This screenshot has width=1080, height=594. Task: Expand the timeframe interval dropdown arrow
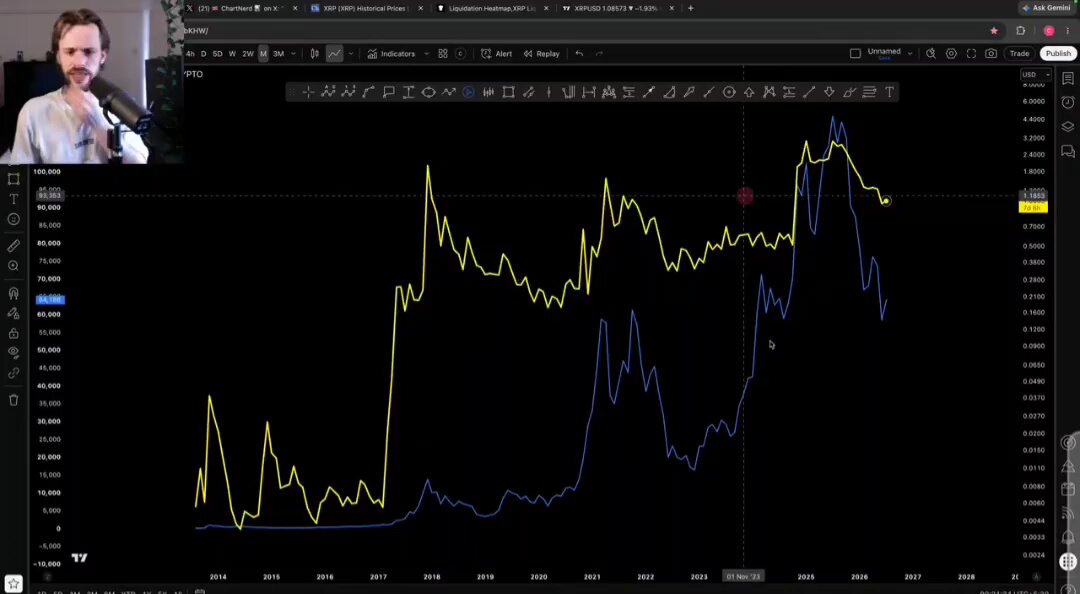293,54
